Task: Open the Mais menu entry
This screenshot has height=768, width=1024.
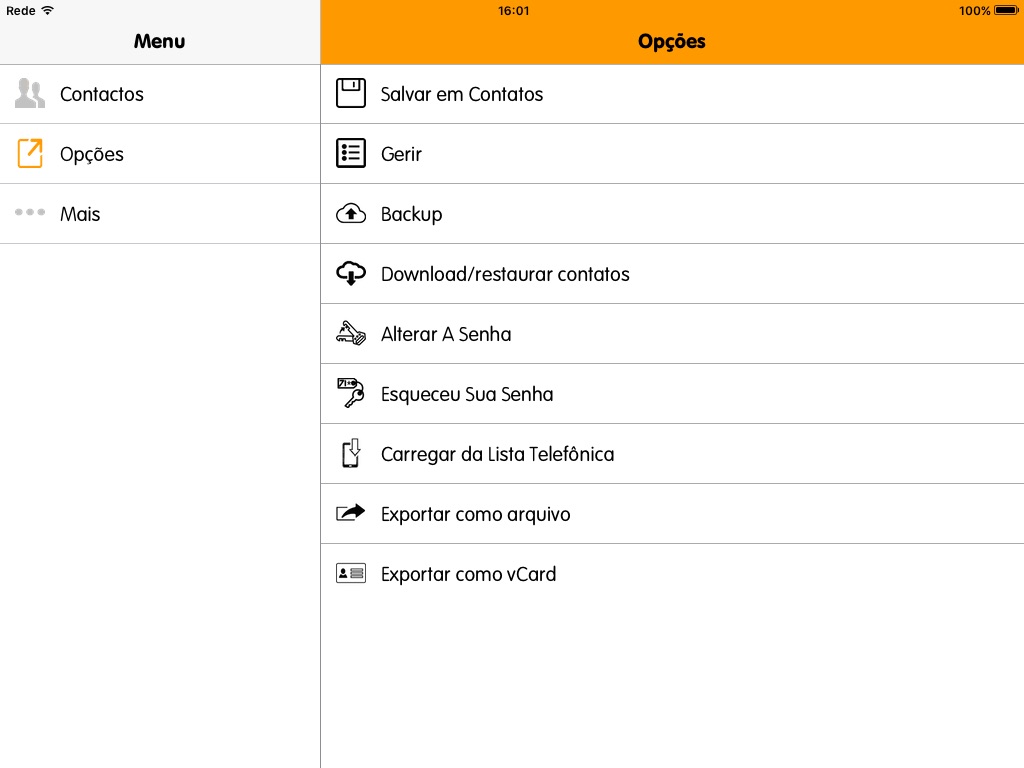Action: point(80,214)
